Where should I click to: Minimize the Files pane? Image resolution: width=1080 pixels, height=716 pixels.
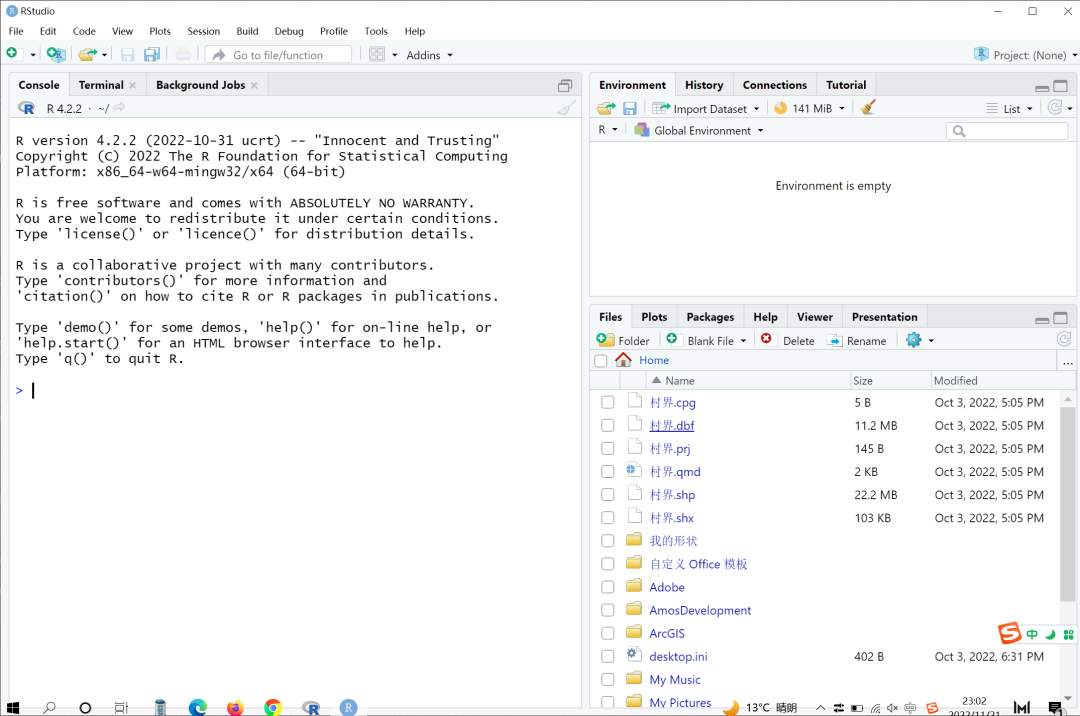coord(1042,319)
